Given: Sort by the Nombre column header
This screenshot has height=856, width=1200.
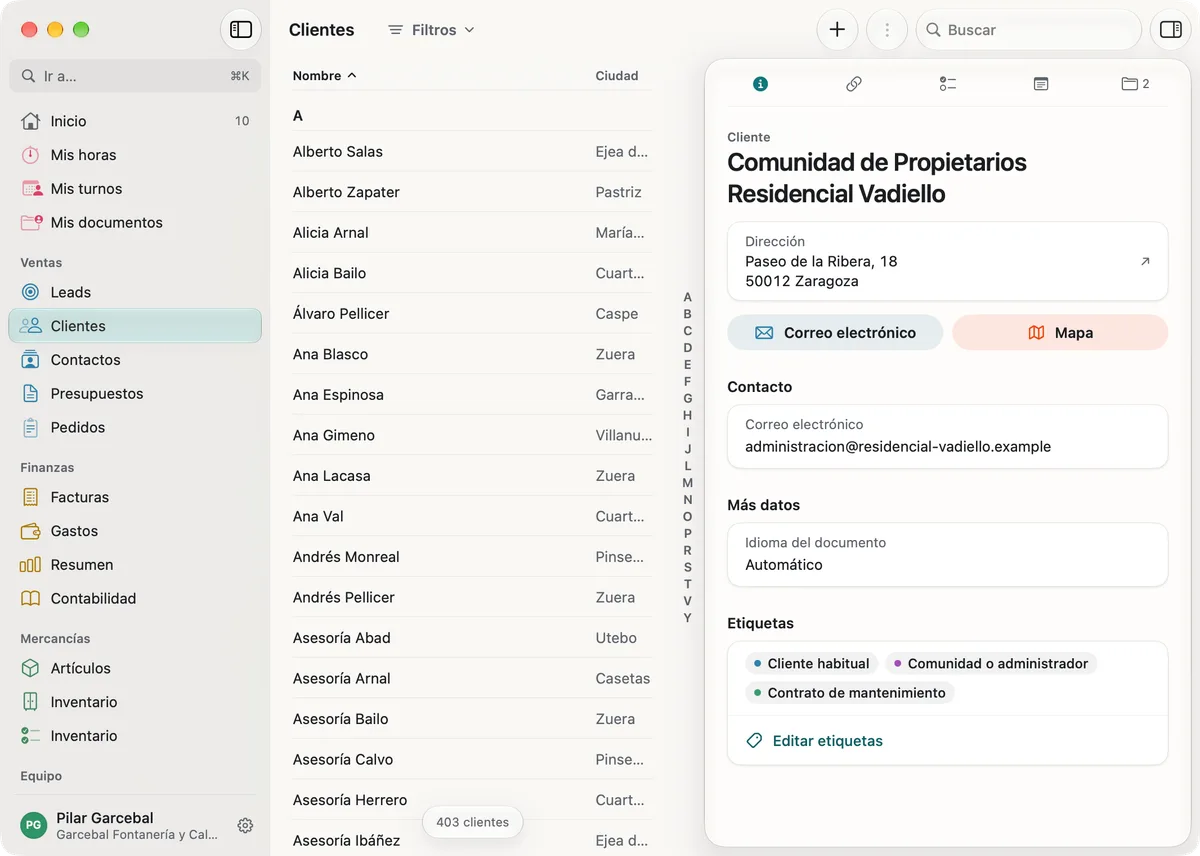Looking at the screenshot, I should [x=324, y=76].
